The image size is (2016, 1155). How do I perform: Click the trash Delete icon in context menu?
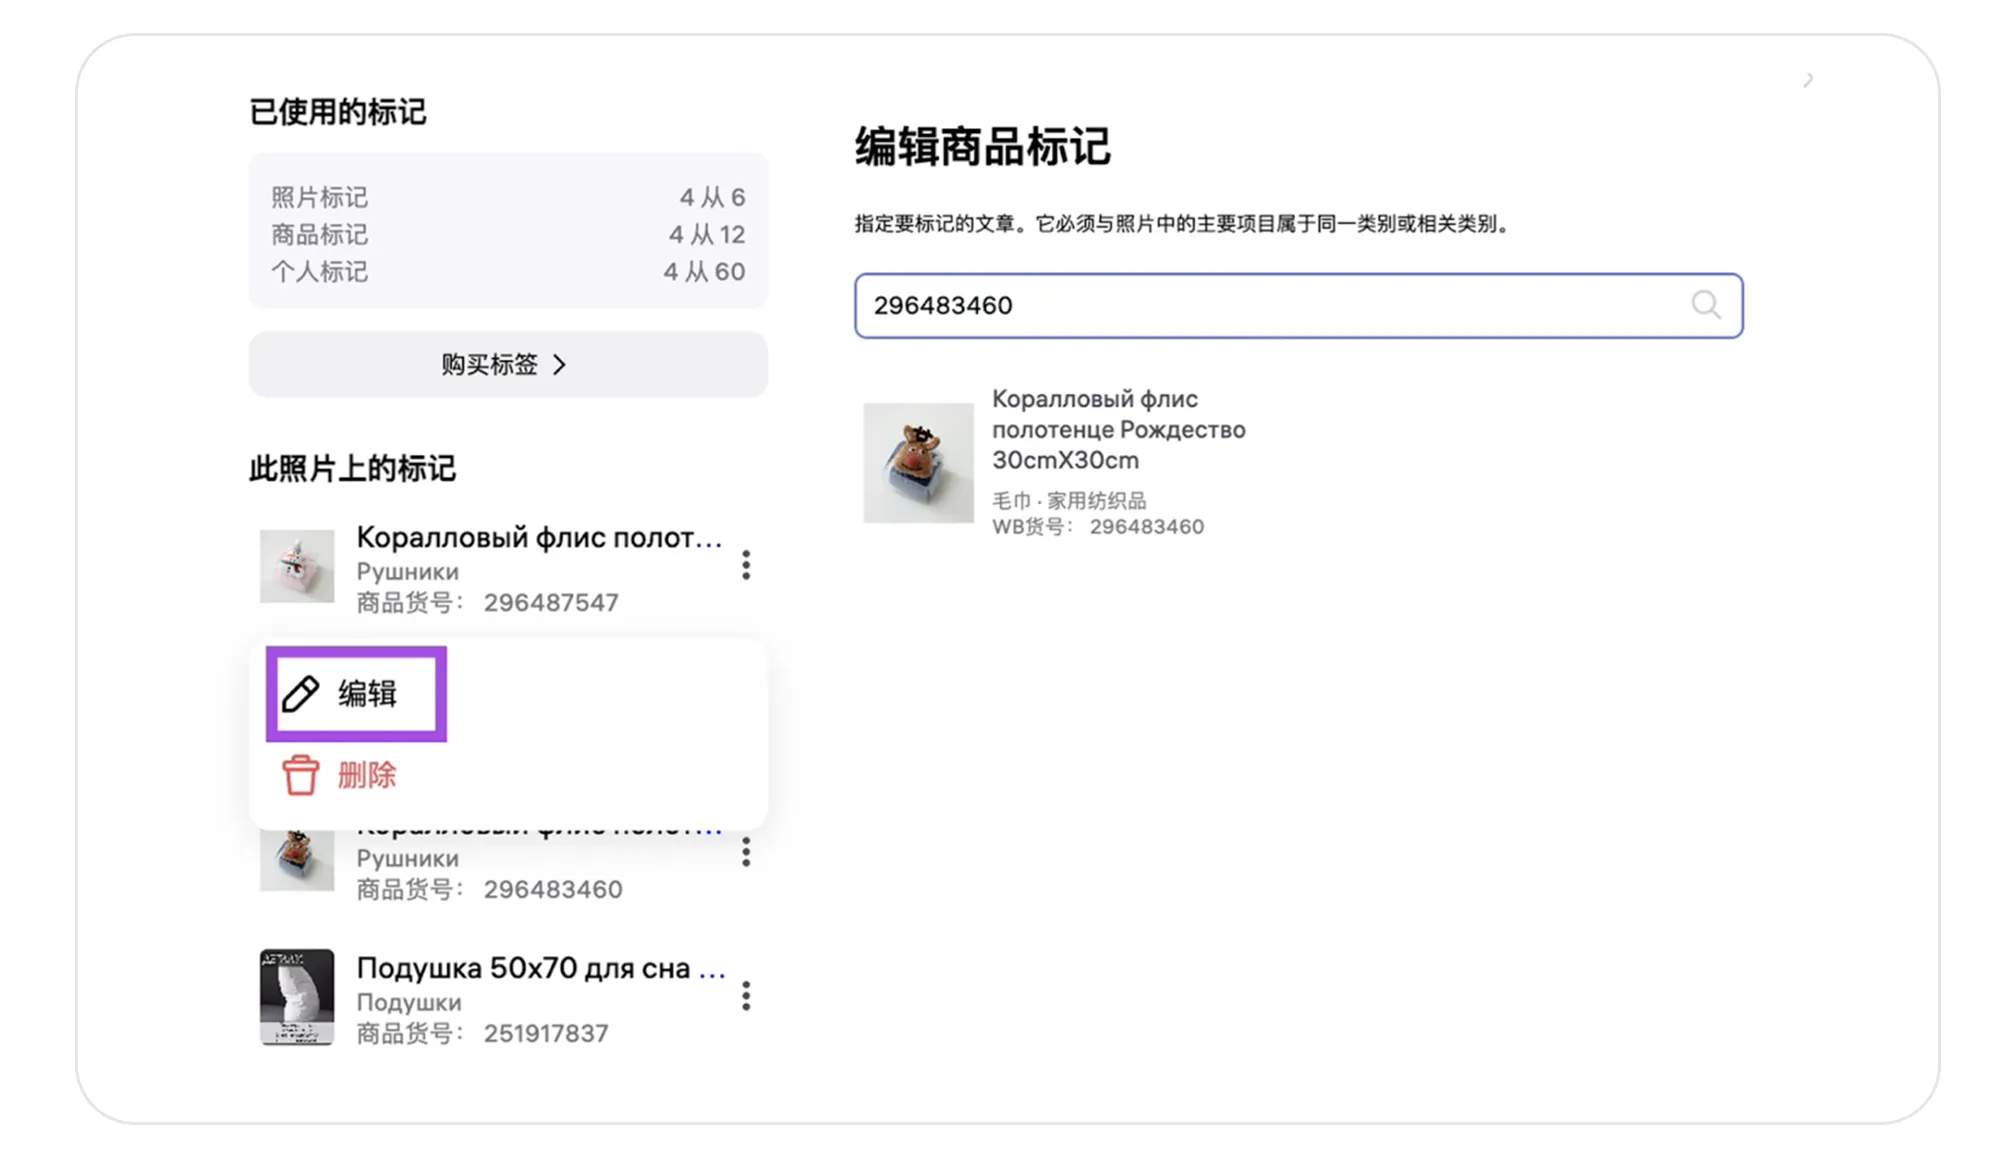pyautogui.click(x=299, y=776)
